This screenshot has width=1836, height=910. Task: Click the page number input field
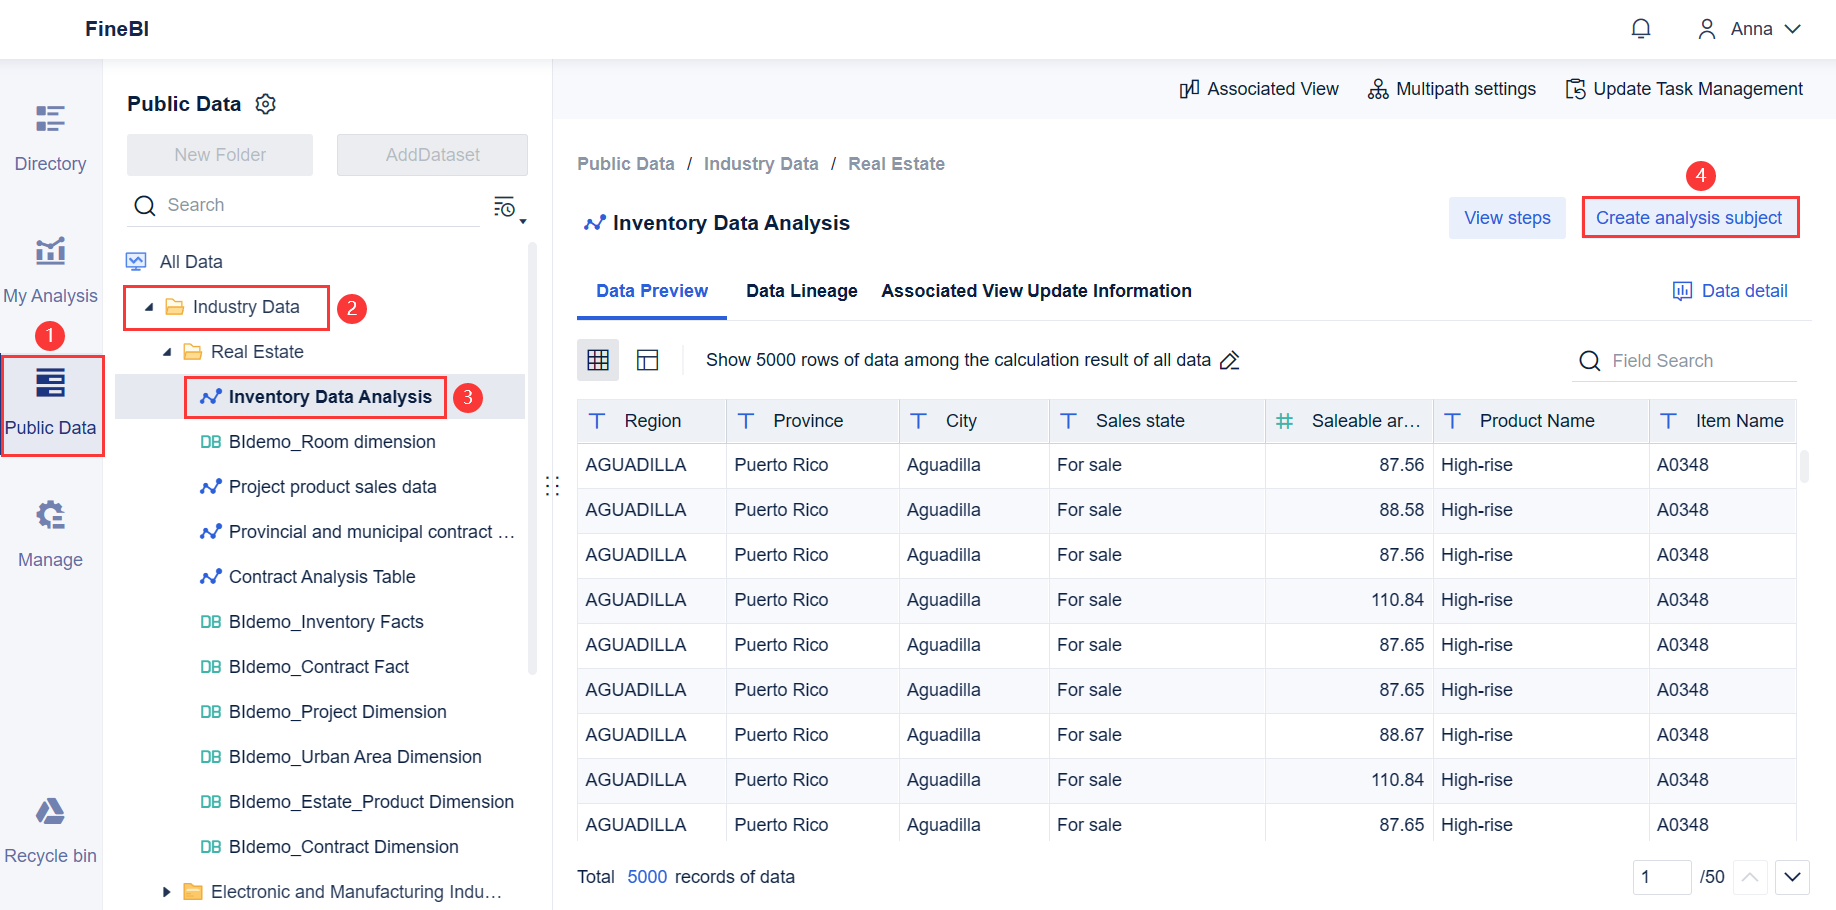(x=1662, y=877)
